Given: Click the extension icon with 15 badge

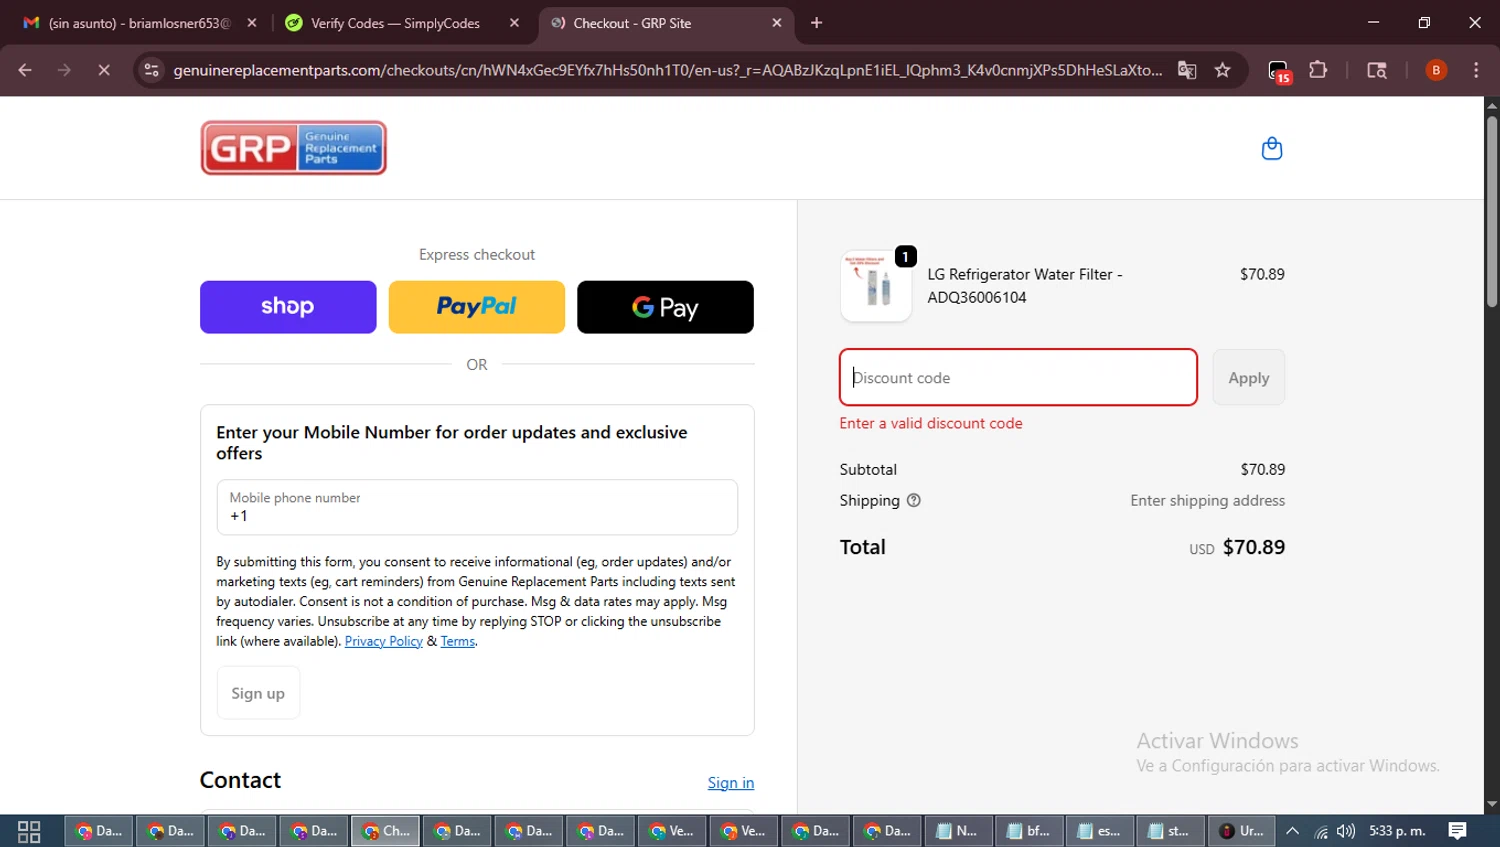Looking at the screenshot, I should pos(1279,71).
